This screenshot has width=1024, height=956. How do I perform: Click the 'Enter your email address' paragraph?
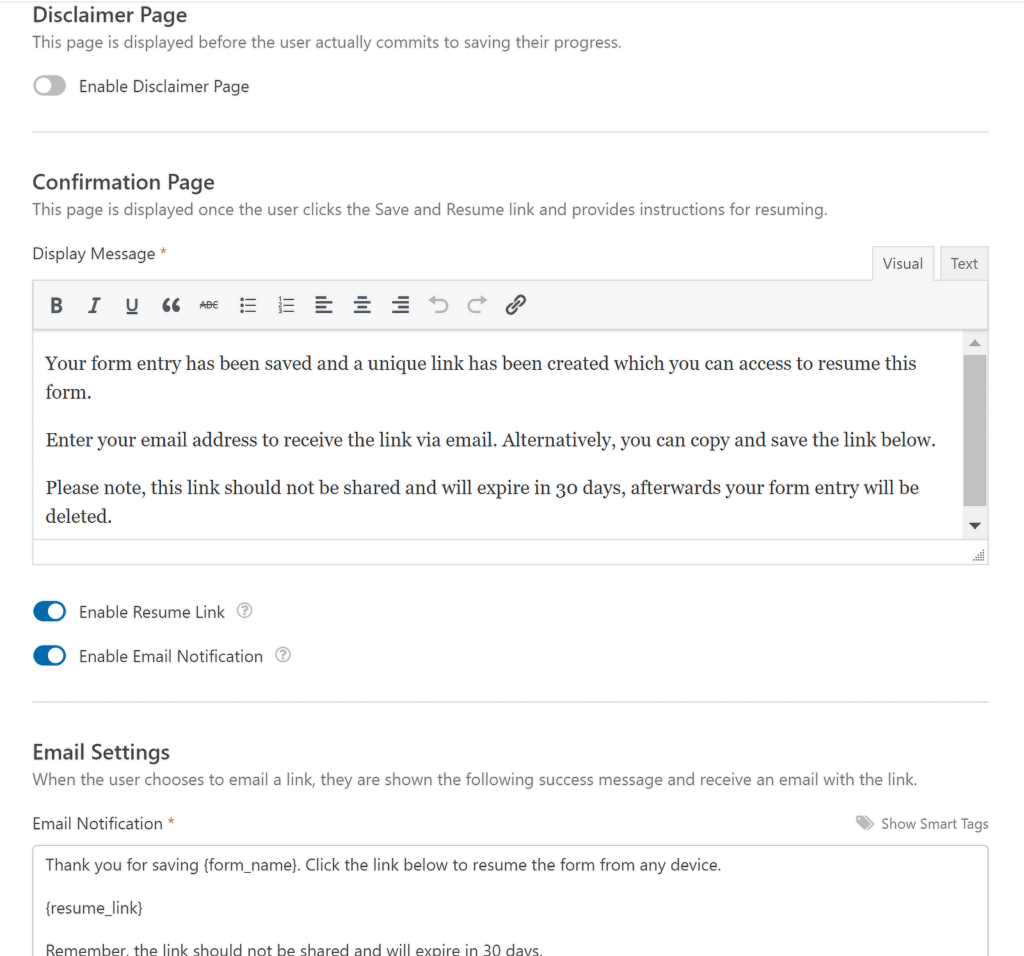490,440
